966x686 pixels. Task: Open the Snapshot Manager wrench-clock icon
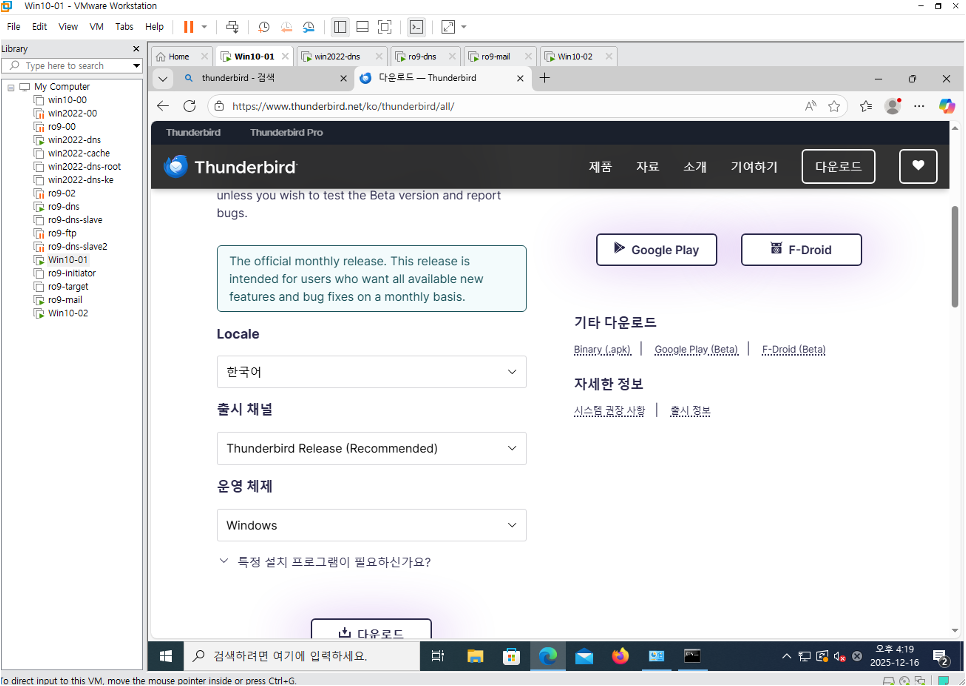[x=308, y=27]
